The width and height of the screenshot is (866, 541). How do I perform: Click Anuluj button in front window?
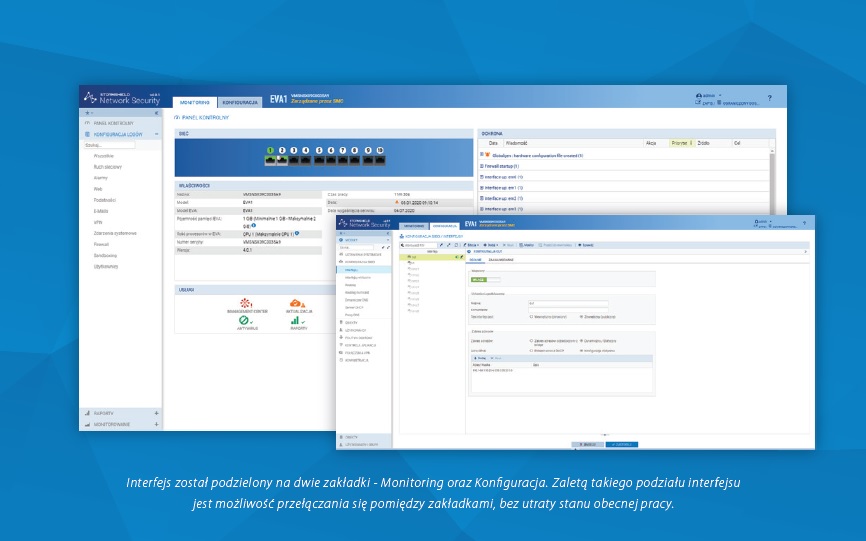(x=587, y=444)
